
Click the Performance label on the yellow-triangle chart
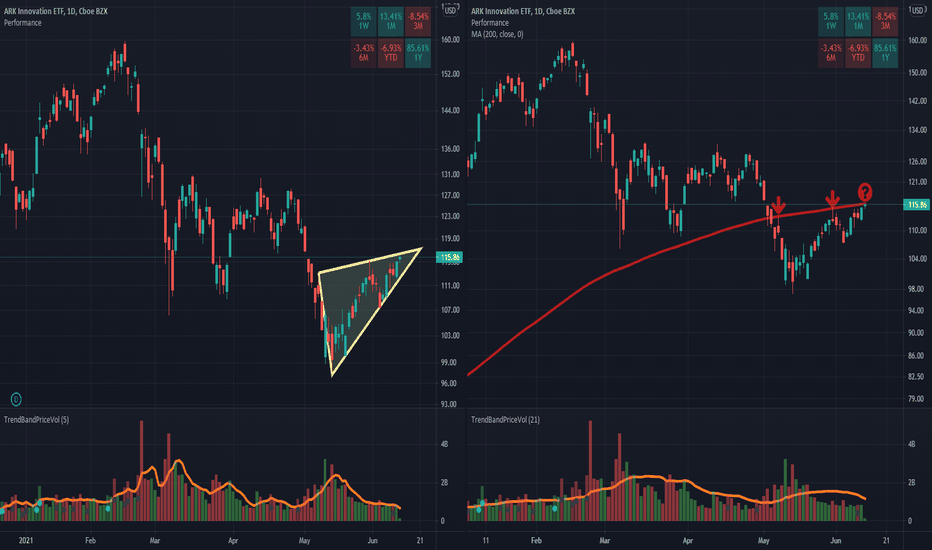[x=23, y=23]
